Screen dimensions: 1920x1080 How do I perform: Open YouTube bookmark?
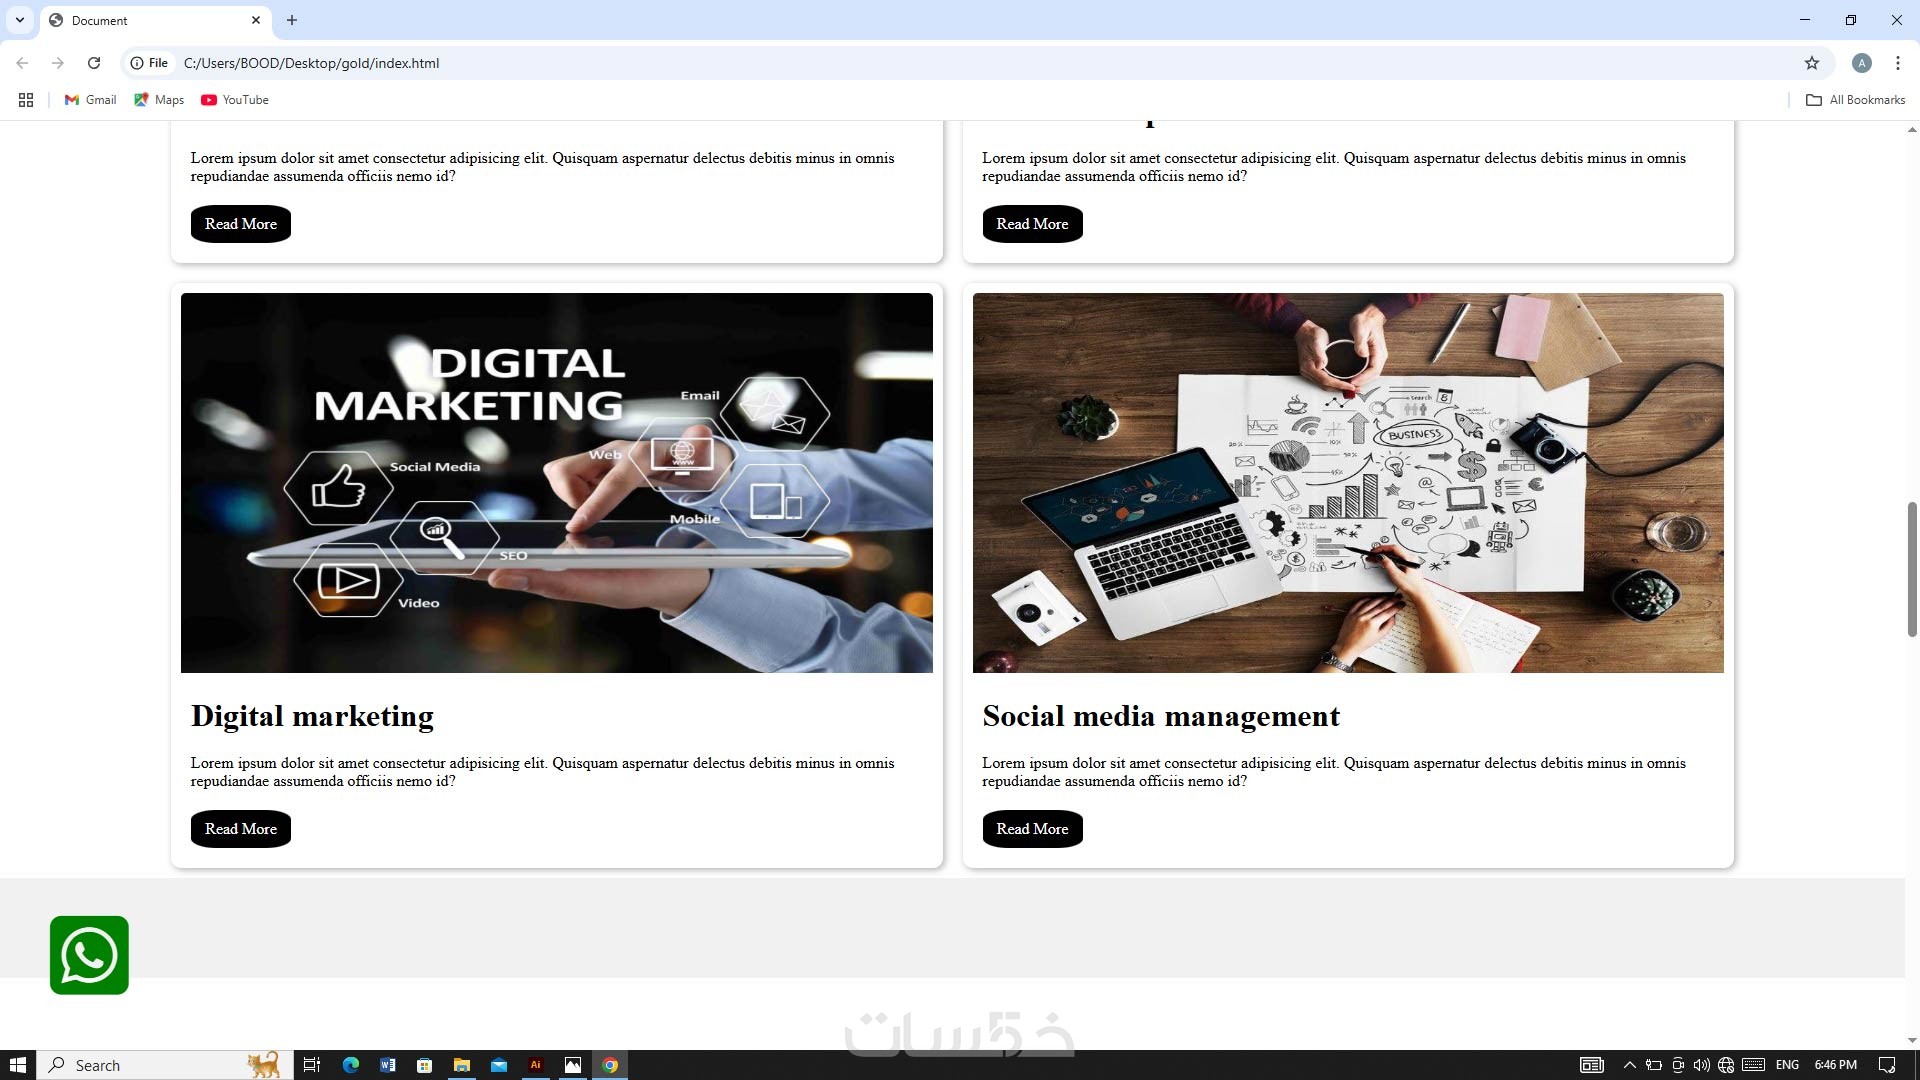coord(235,100)
